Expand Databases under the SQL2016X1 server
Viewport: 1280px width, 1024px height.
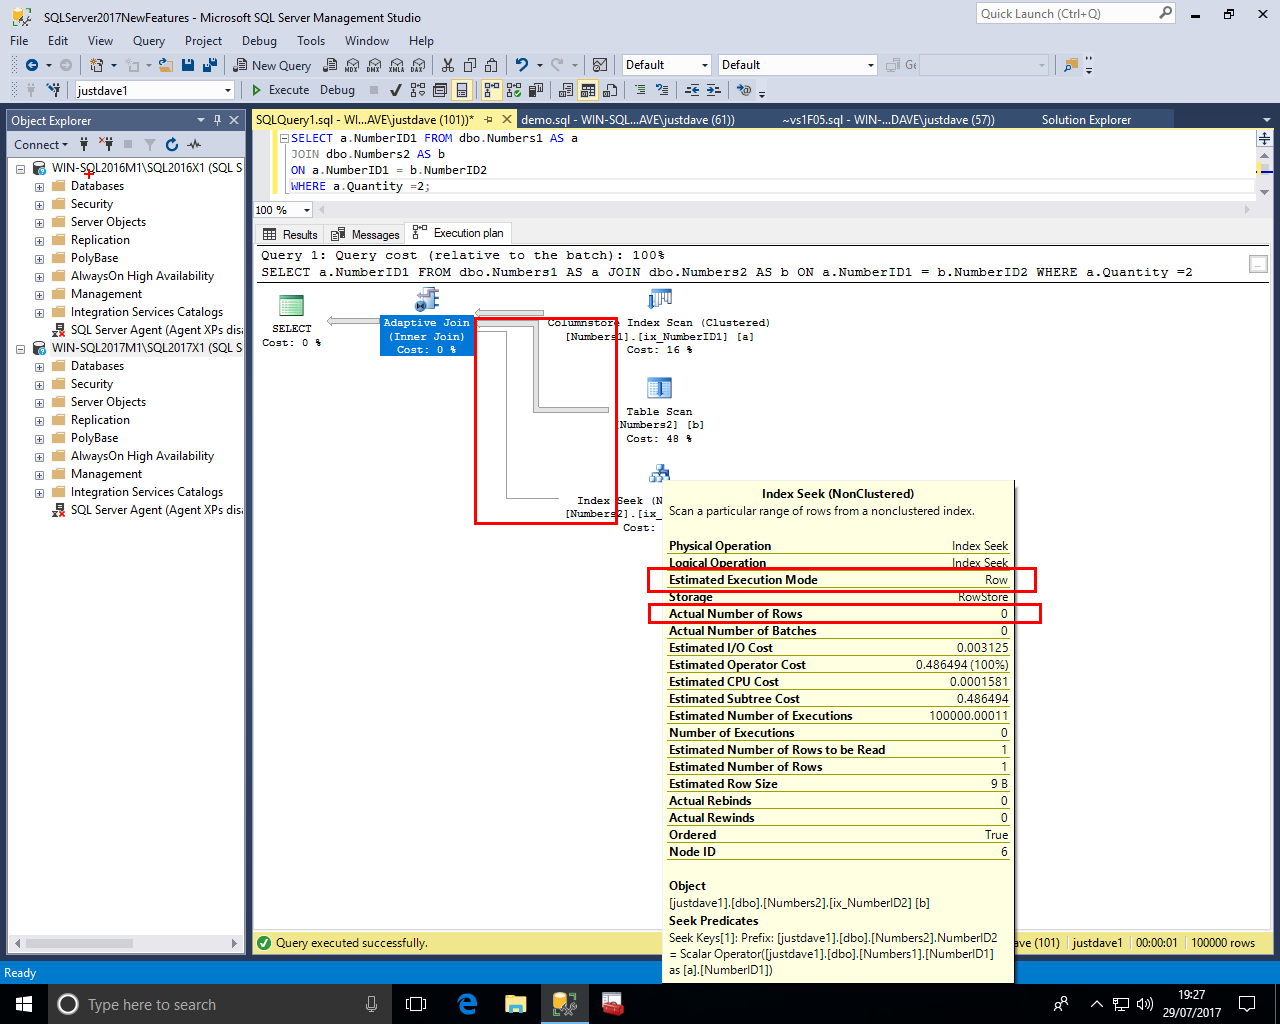(x=39, y=187)
